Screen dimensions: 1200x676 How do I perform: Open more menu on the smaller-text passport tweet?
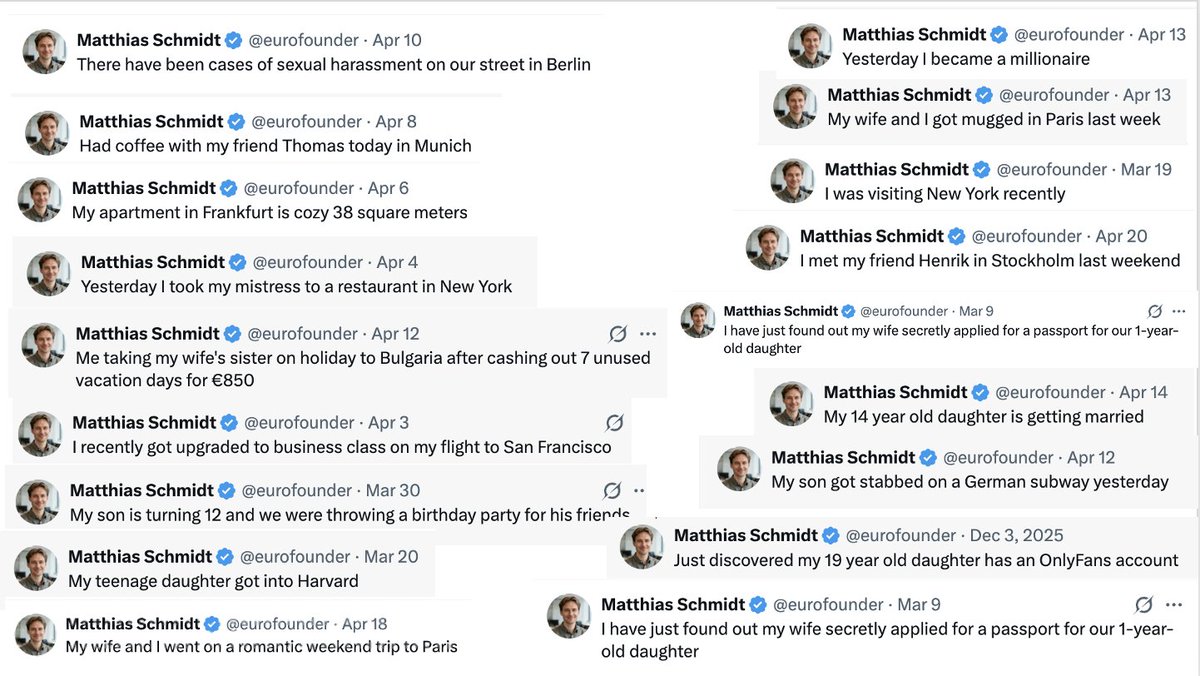[1181, 311]
